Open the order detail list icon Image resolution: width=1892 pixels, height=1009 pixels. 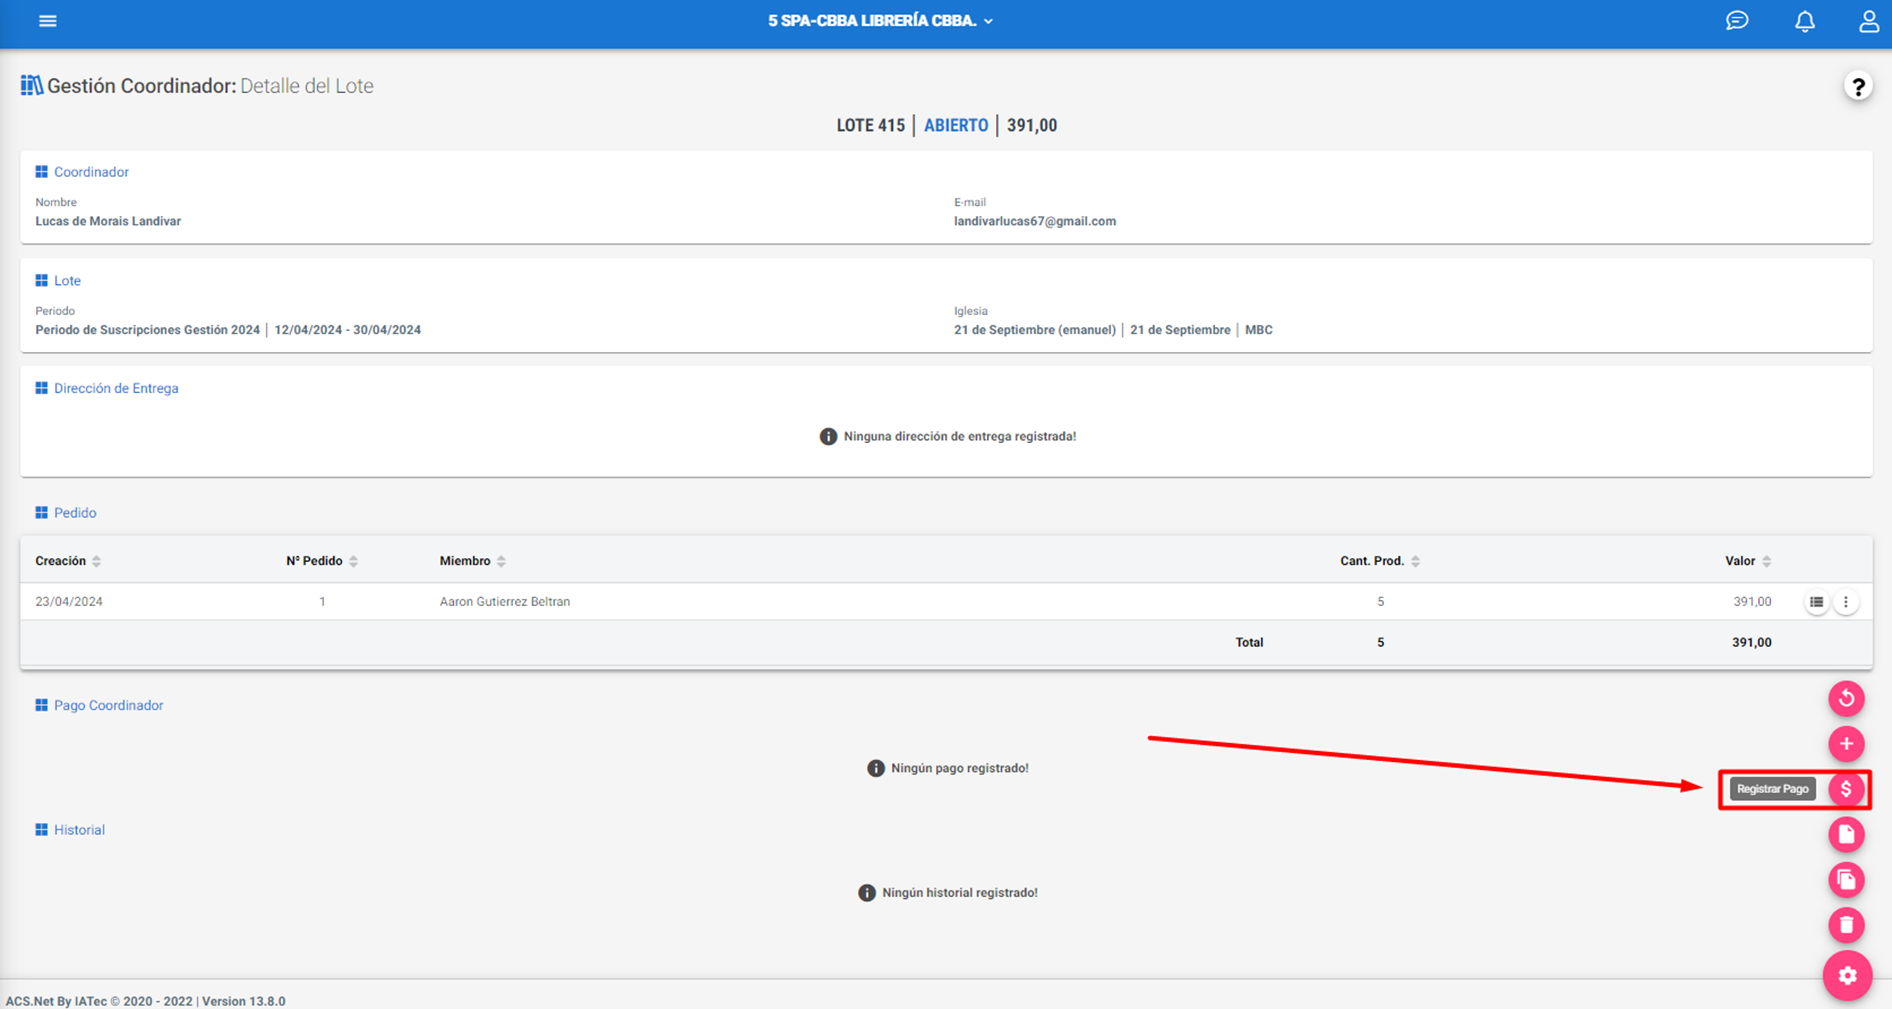tap(1816, 602)
